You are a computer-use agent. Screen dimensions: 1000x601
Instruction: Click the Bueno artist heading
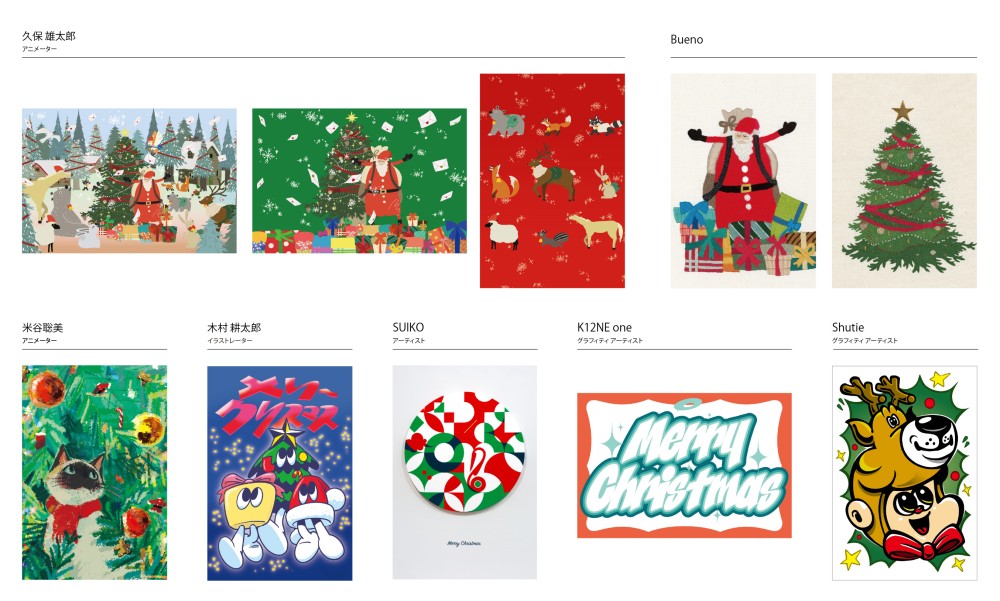(x=687, y=40)
